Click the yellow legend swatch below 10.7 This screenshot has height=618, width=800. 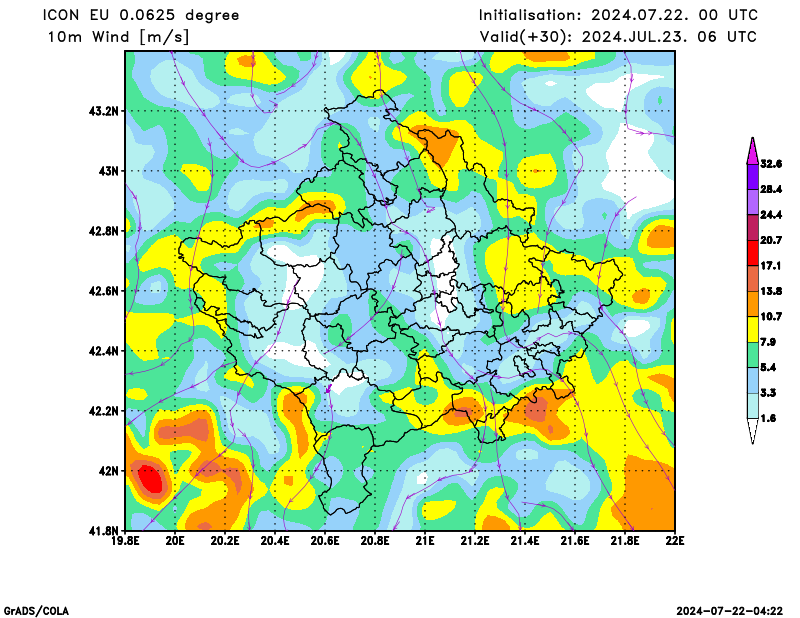click(753, 330)
